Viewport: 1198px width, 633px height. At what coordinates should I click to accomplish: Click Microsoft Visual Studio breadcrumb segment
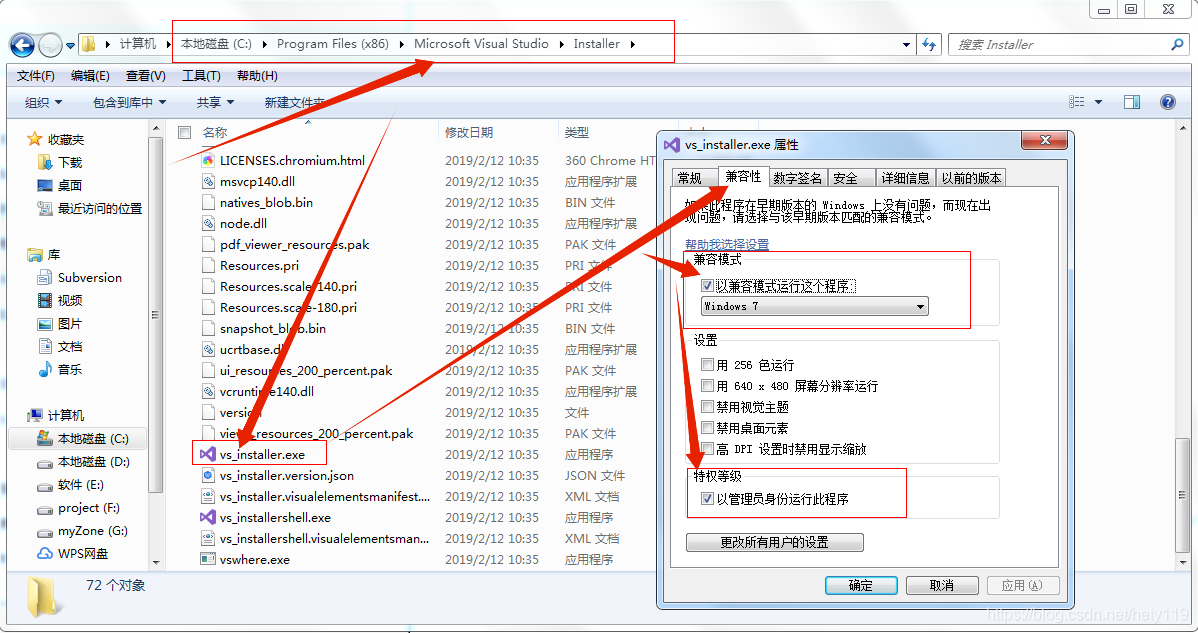481,44
